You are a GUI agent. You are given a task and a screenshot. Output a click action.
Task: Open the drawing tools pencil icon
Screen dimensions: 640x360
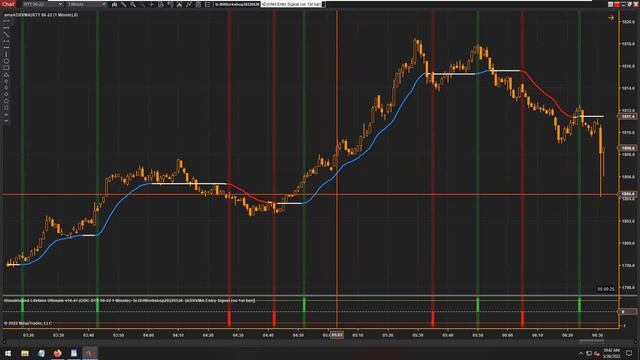[x=124, y=4]
